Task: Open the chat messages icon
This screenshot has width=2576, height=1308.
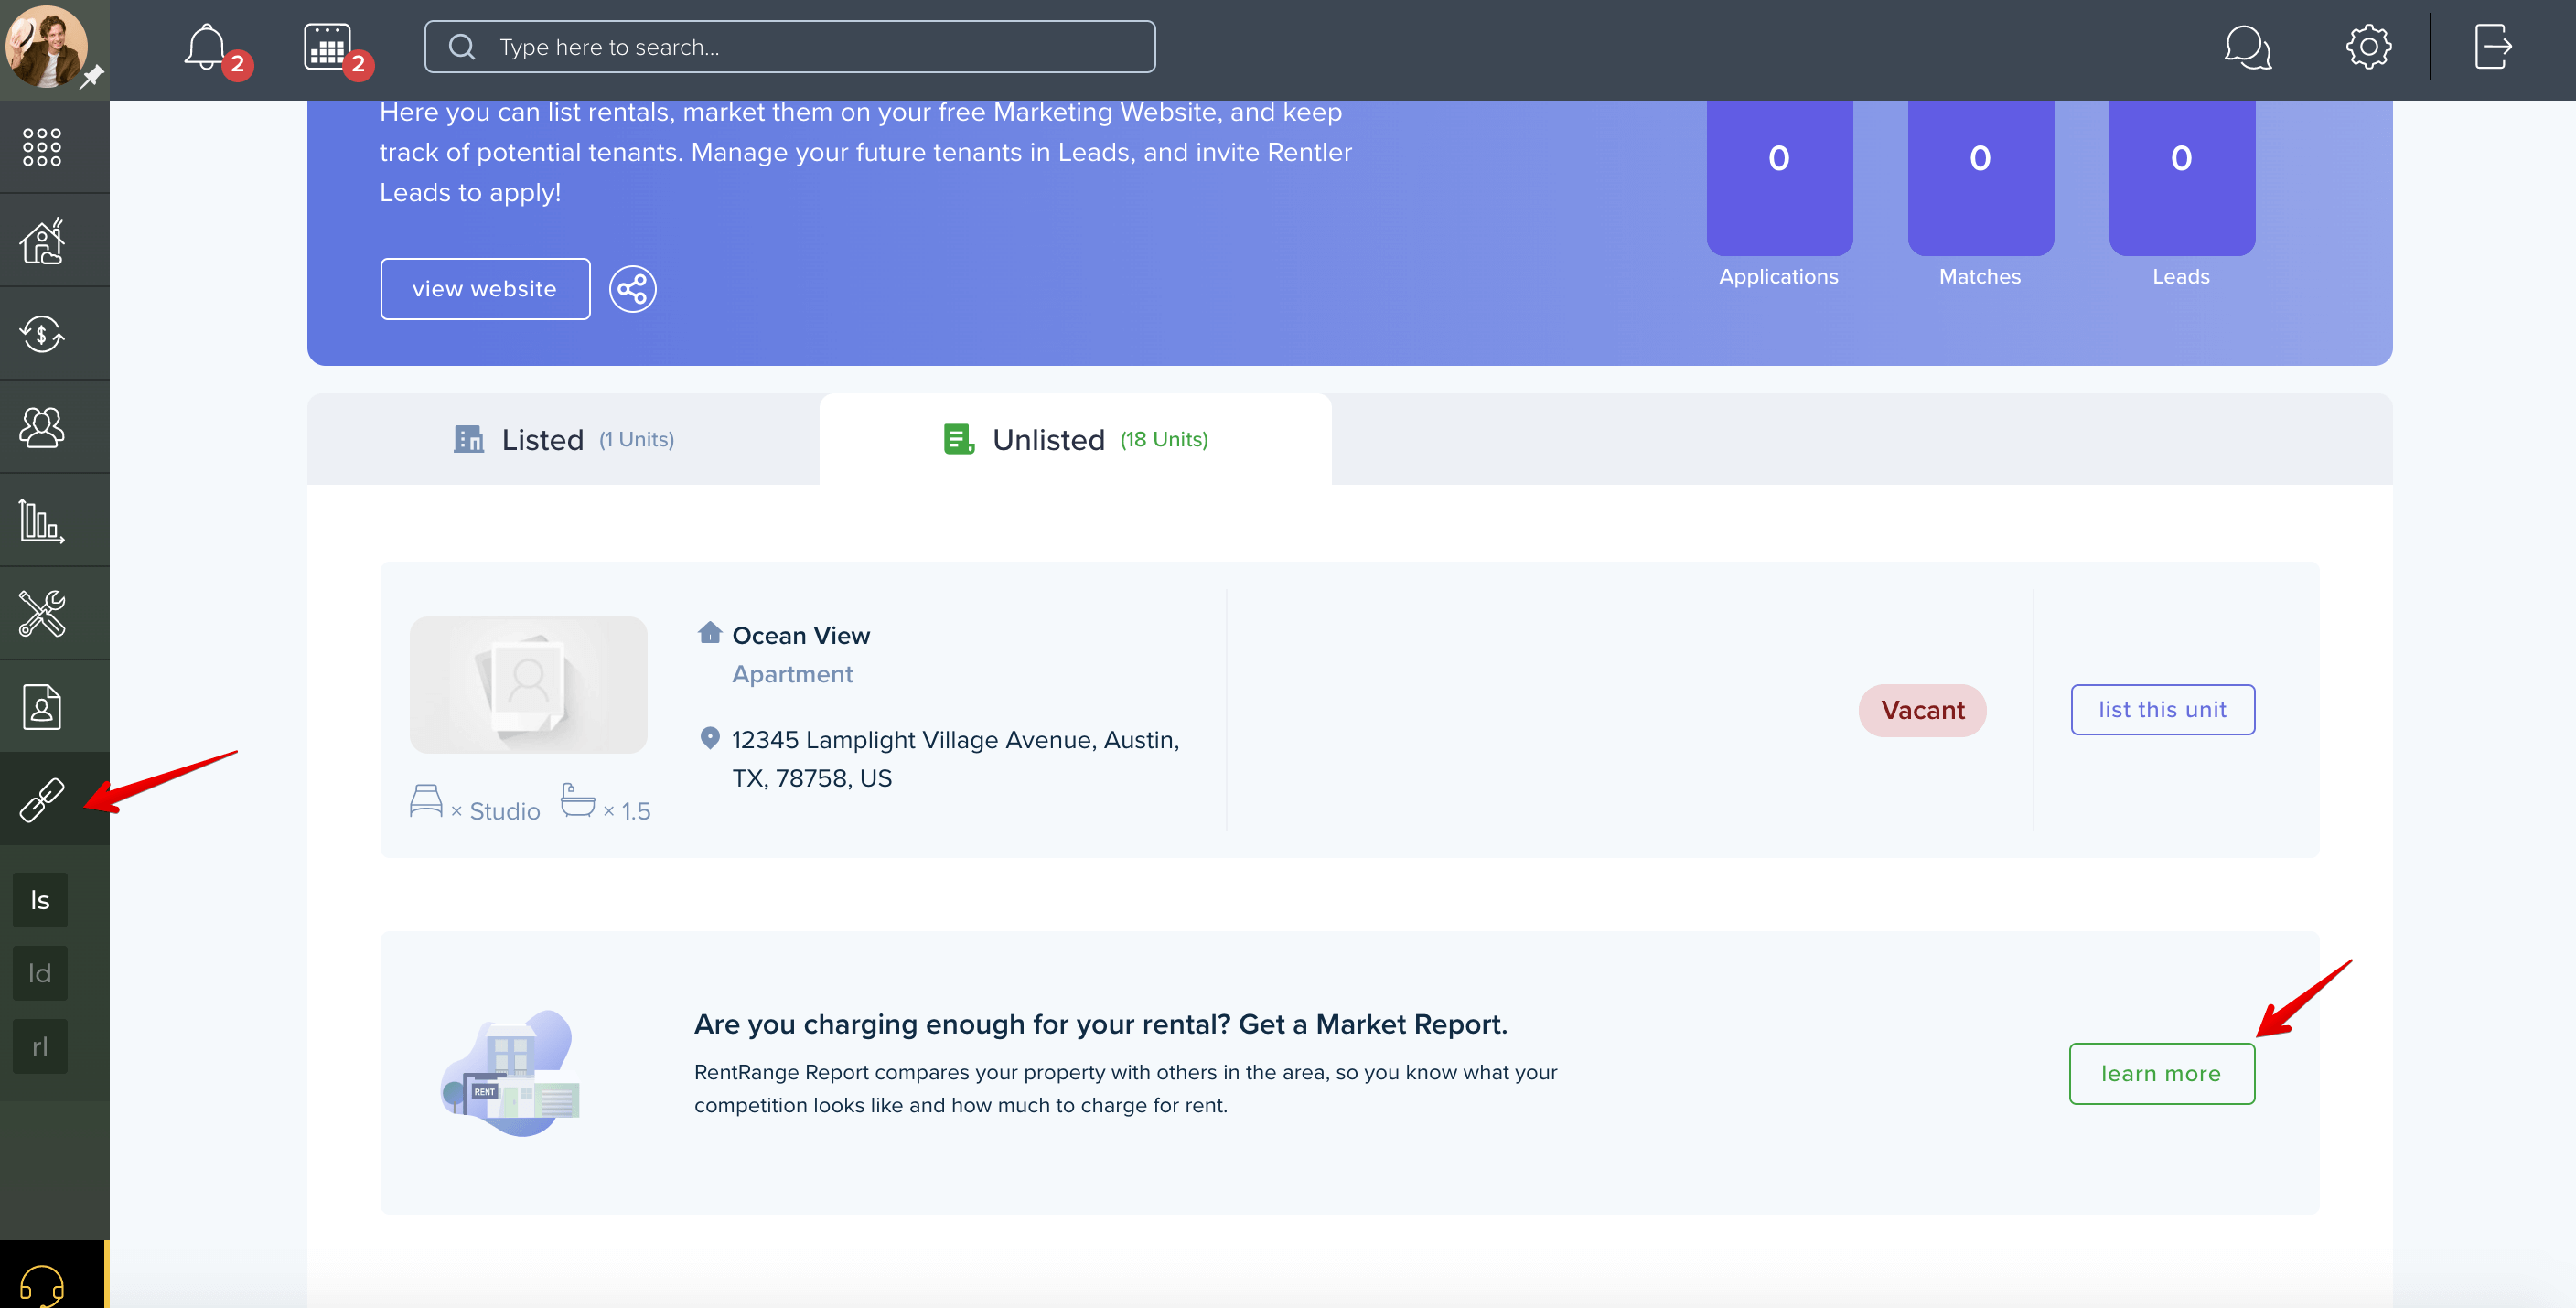Action: click(2247, 47)
